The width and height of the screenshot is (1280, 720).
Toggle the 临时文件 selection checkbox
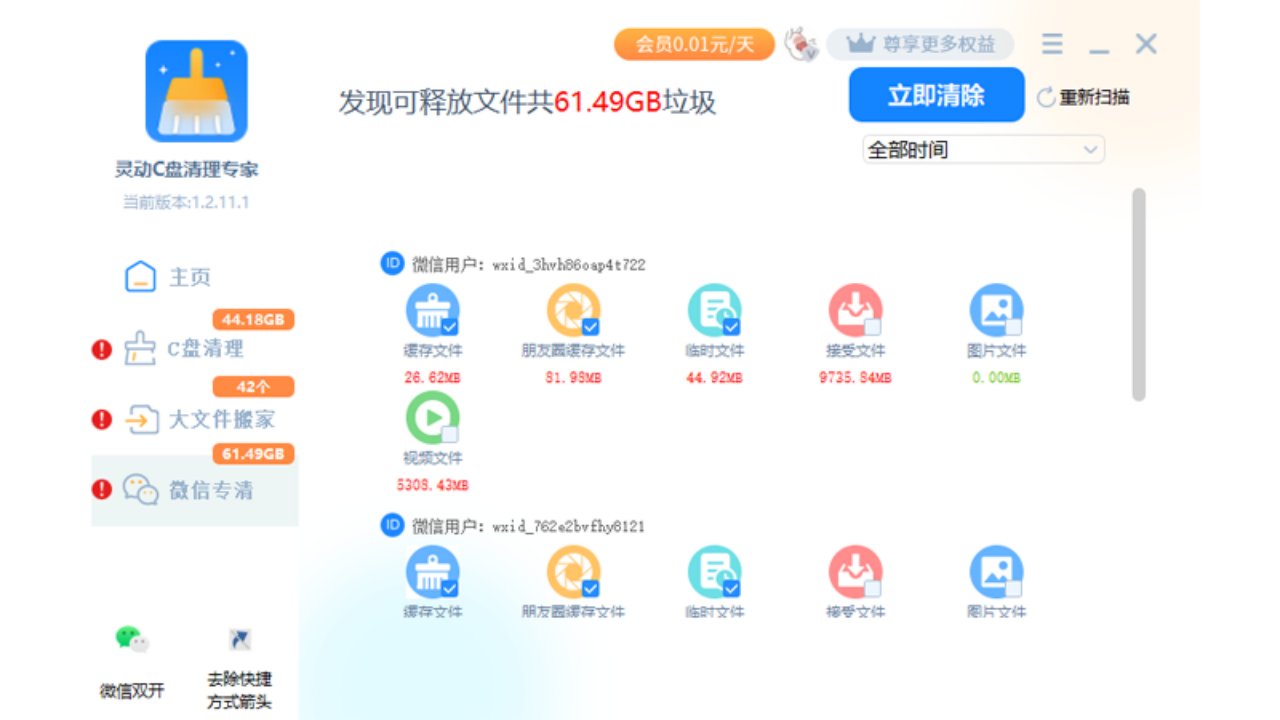pyautogui.click(x=731, y=325)
